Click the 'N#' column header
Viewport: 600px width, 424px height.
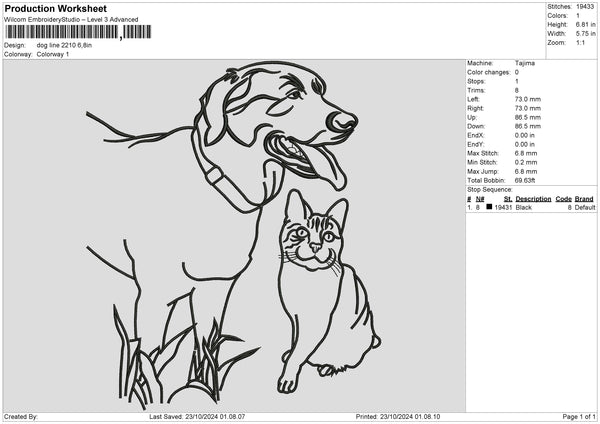tap(480, 199)
